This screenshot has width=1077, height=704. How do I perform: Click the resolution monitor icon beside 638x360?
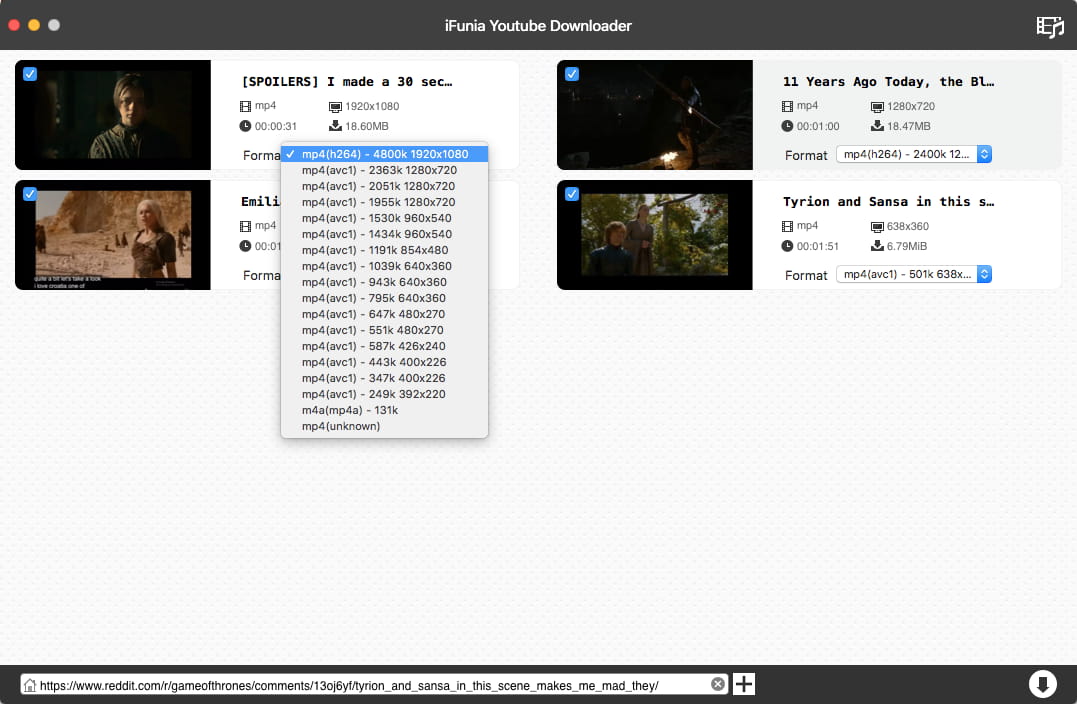[877, 226]
